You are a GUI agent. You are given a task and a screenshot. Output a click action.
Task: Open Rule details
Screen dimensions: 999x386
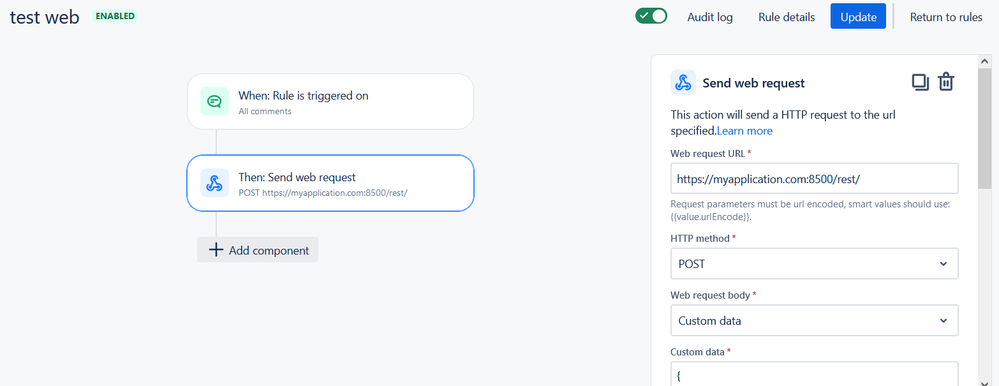coord(786,17)
